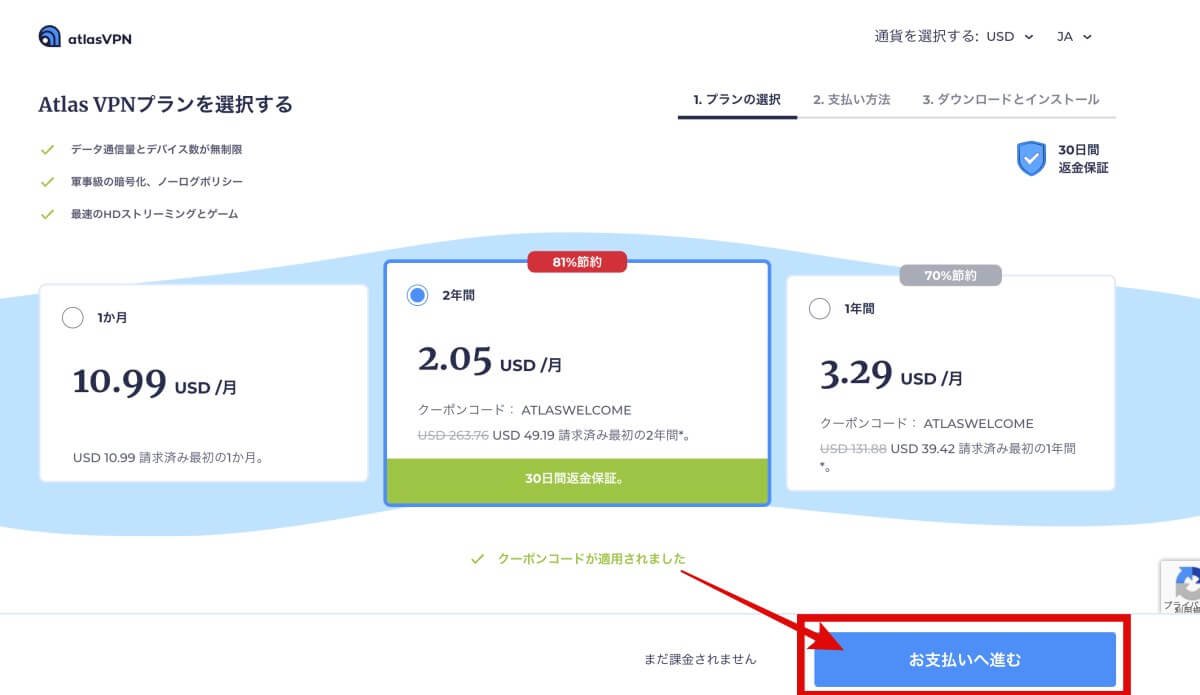Click the まだ課金されません note
This screenshot has width=1200, height=695.
700,660
